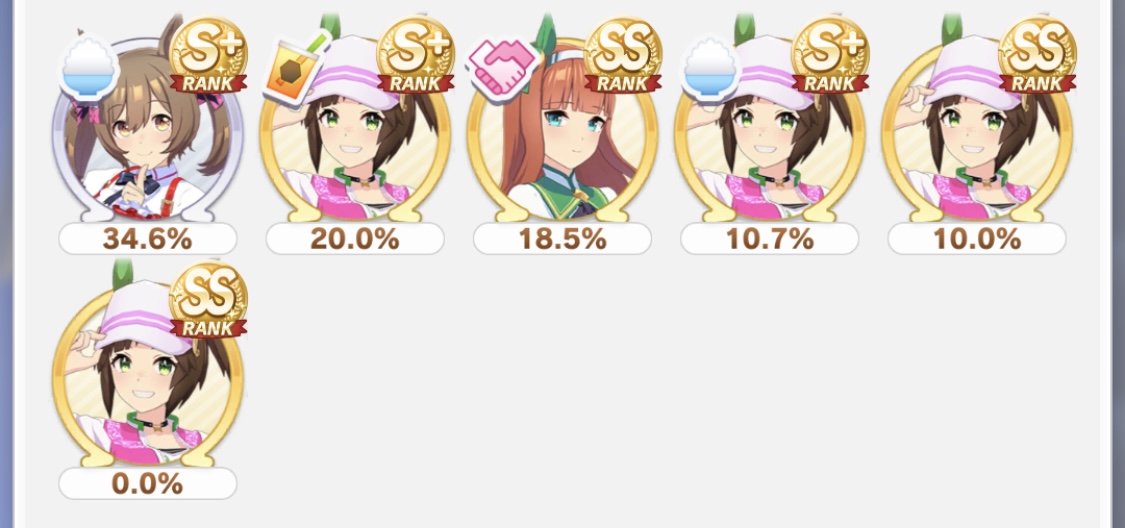
Task: Click the SS rank badge on the 10.0% character
Action: pos(1037,55)
